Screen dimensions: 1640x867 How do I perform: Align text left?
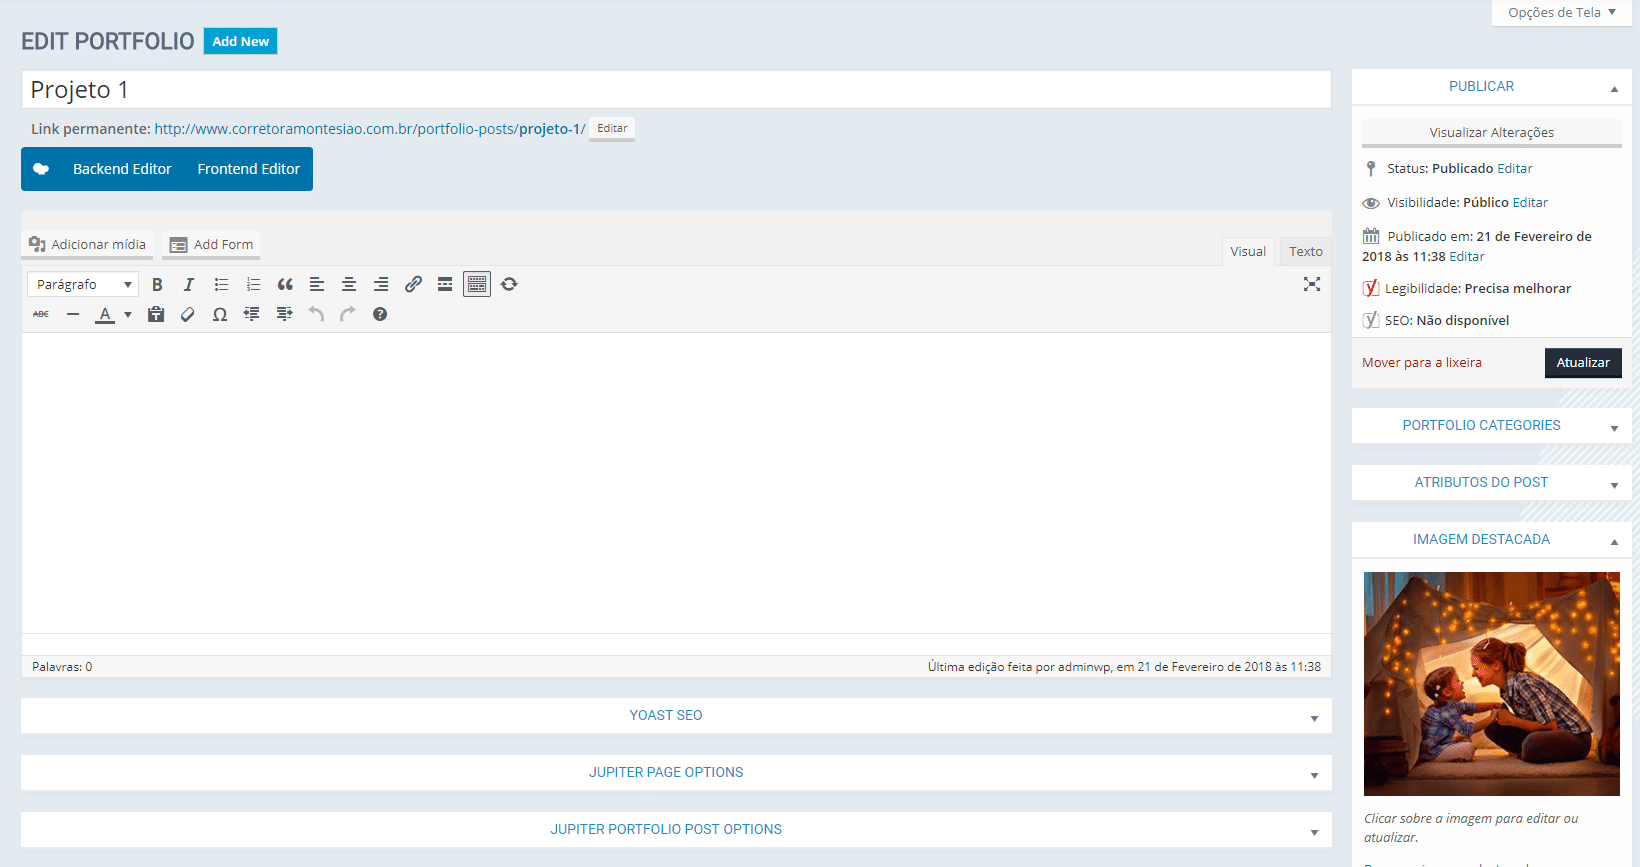click(317, 284)
